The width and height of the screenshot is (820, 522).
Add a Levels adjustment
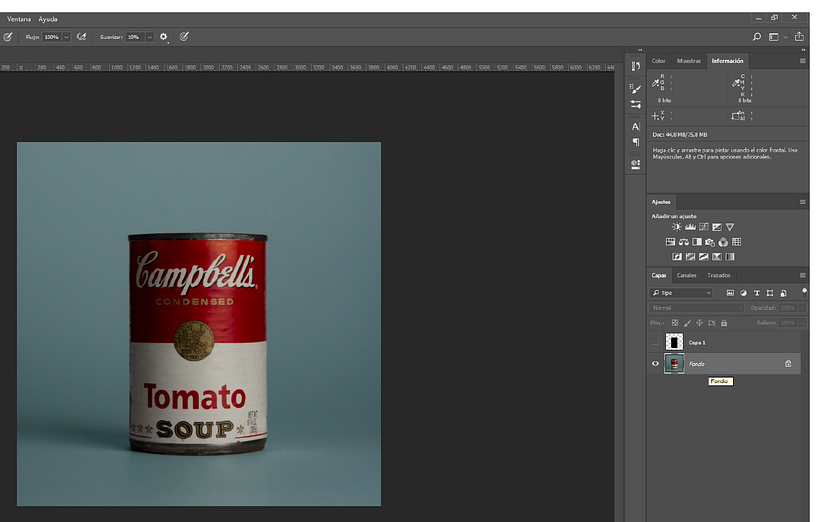point(690,227)
